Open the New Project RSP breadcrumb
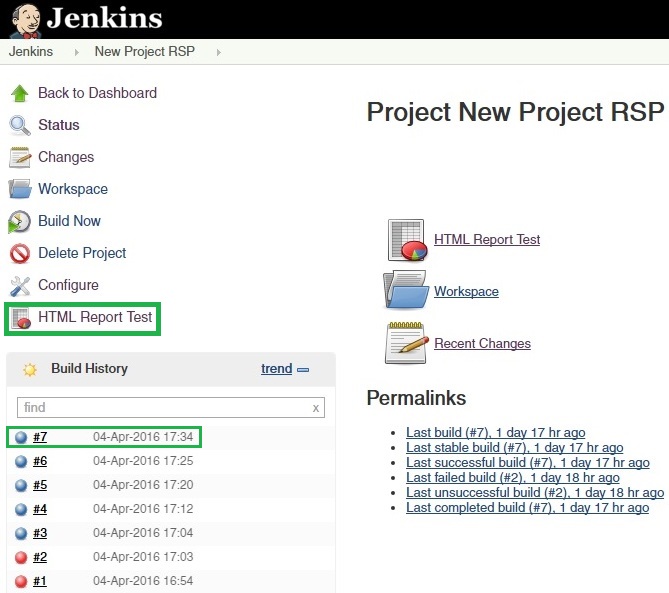The image size is (669, 593). [145, 52]
